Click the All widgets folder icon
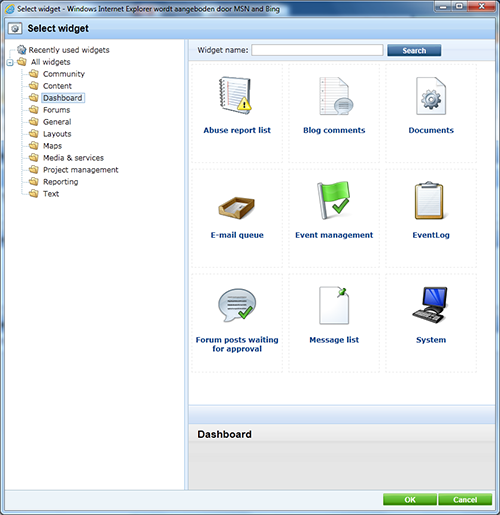The width and height of the screenshot is (500, 515). point(22,62)
